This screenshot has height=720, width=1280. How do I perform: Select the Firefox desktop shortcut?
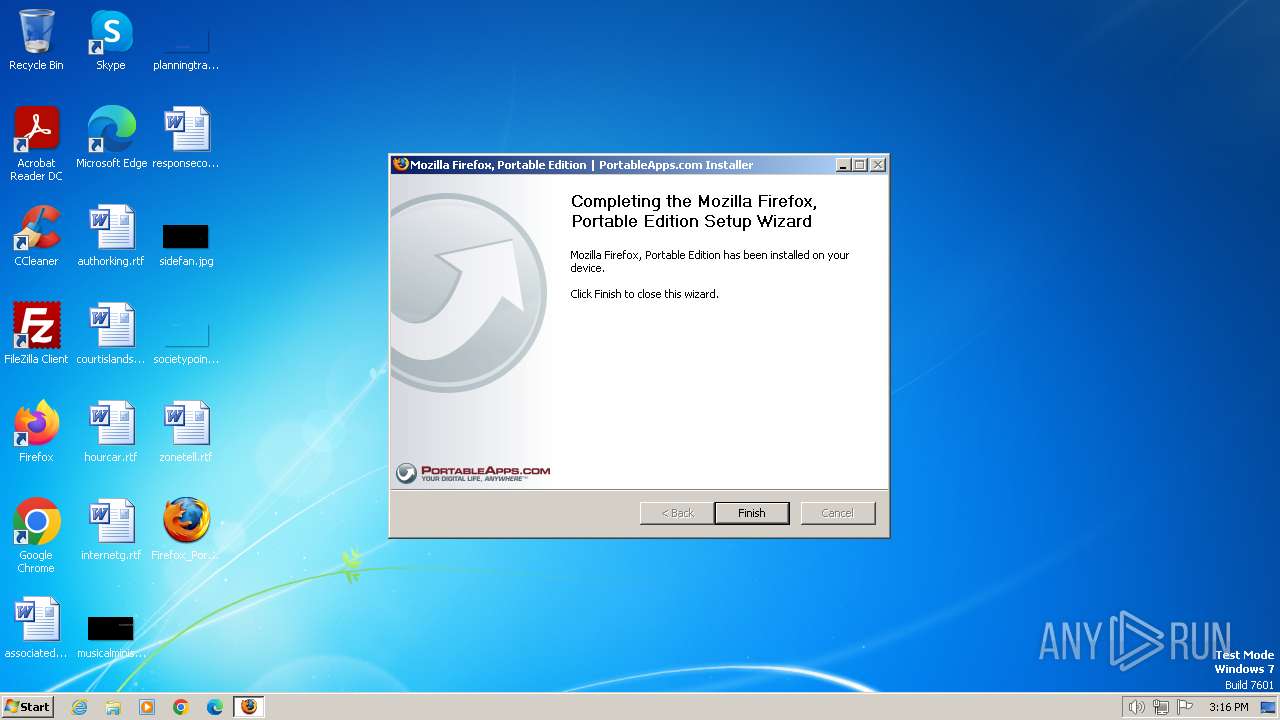(x=36, y=432)
